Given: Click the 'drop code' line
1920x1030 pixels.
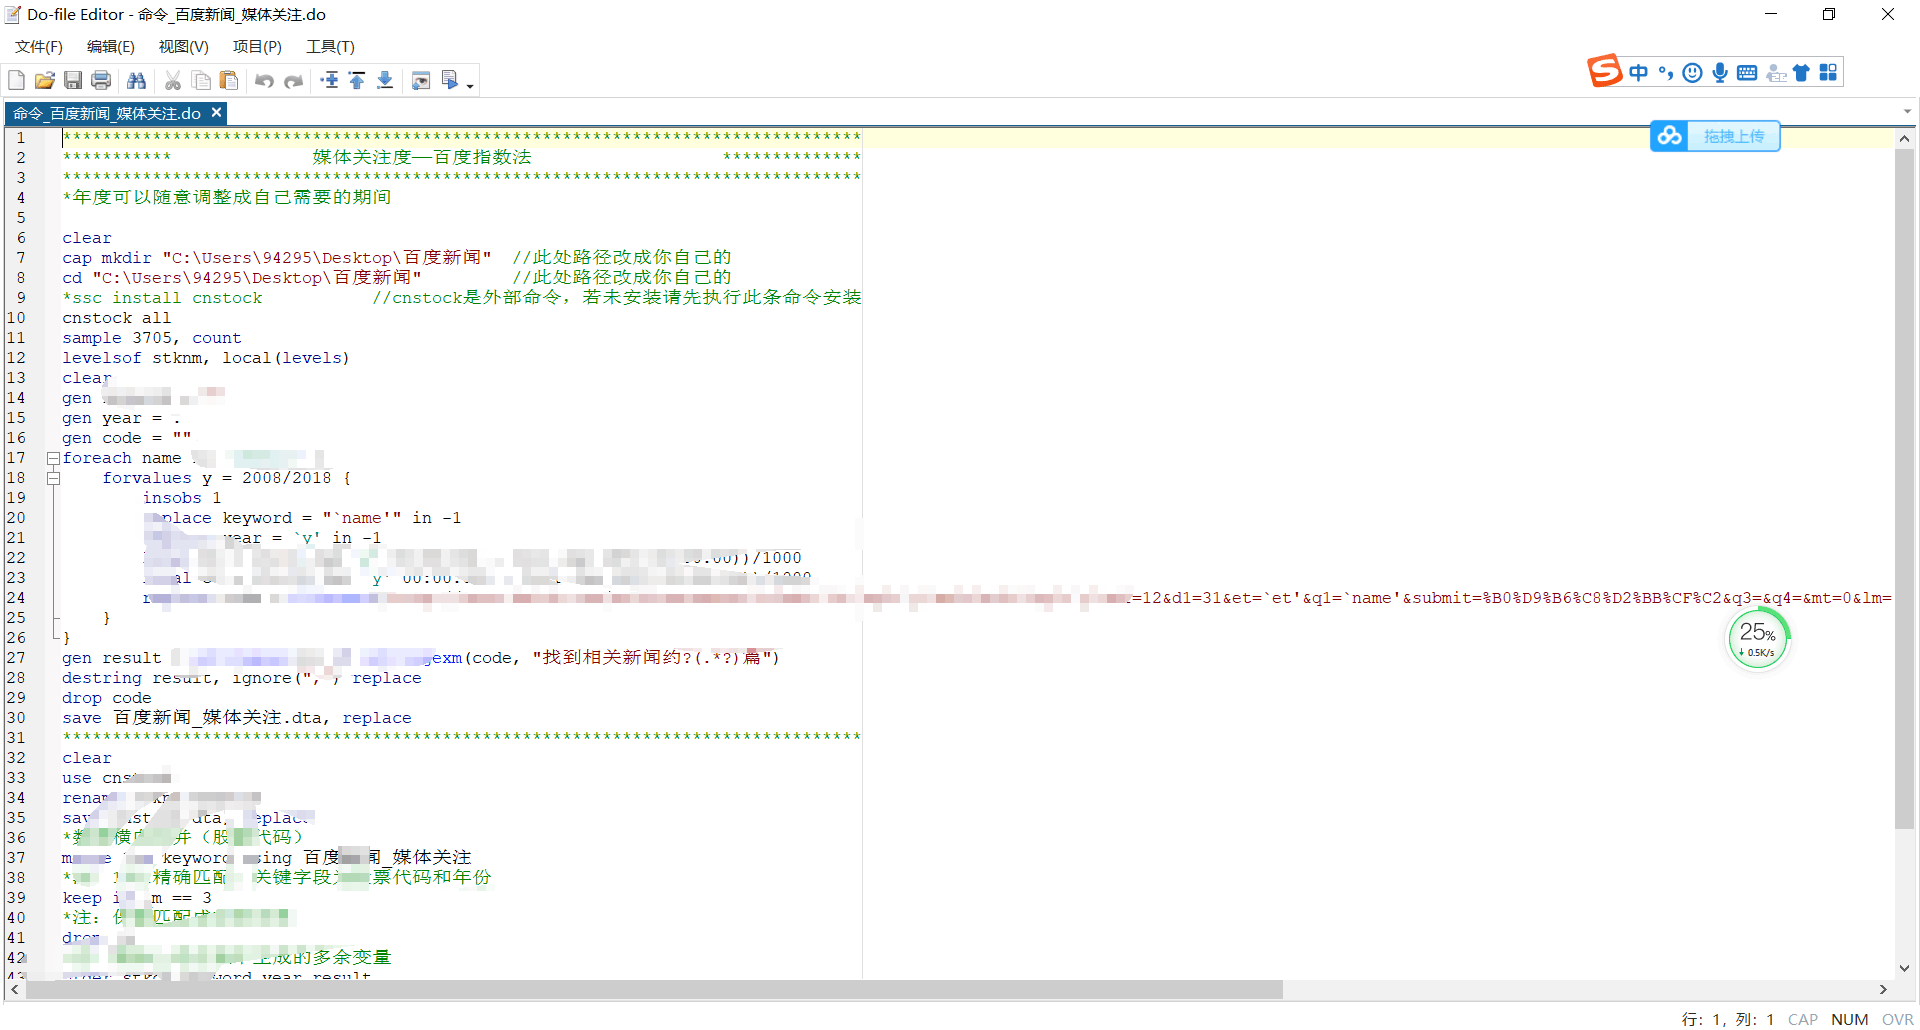Looking at the screenshot, I should (106, 698).
